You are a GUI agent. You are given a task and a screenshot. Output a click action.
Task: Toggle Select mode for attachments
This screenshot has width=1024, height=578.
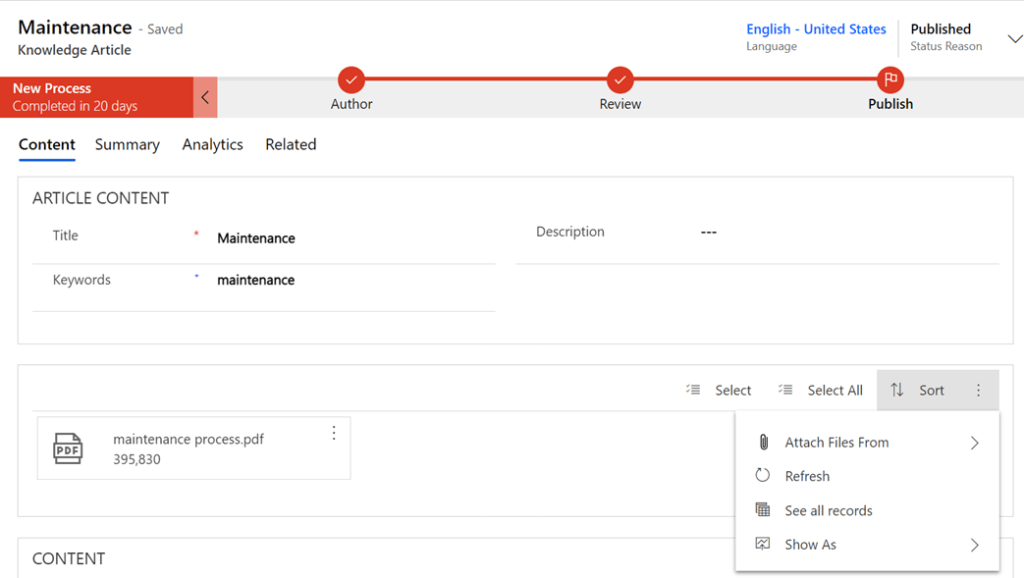[x=719, y=390]
